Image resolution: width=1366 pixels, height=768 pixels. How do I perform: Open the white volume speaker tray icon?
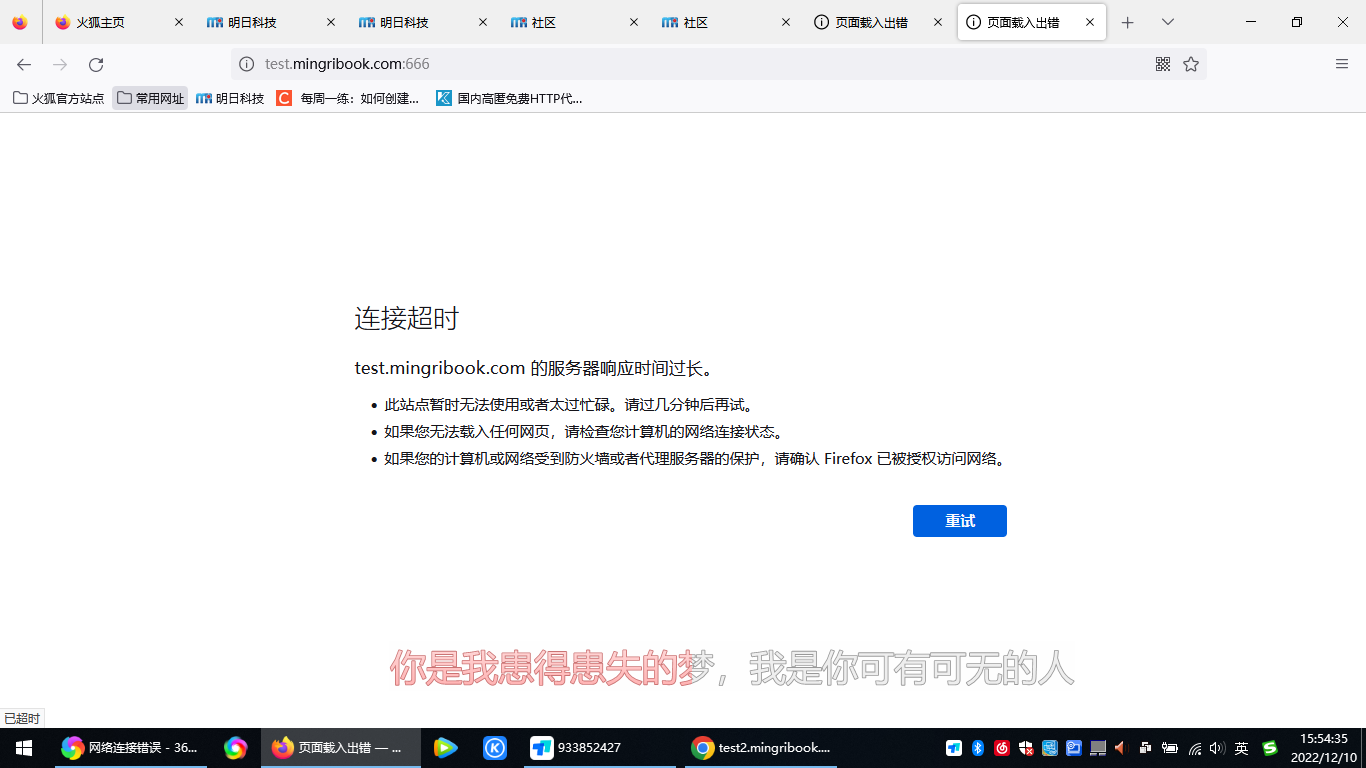coord(1217,748)
